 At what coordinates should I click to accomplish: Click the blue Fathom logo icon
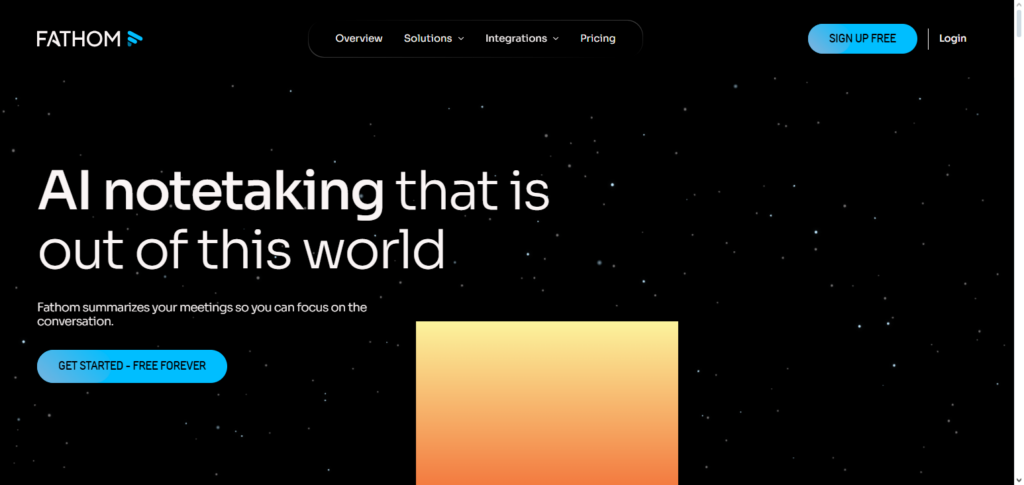(135, 39)
